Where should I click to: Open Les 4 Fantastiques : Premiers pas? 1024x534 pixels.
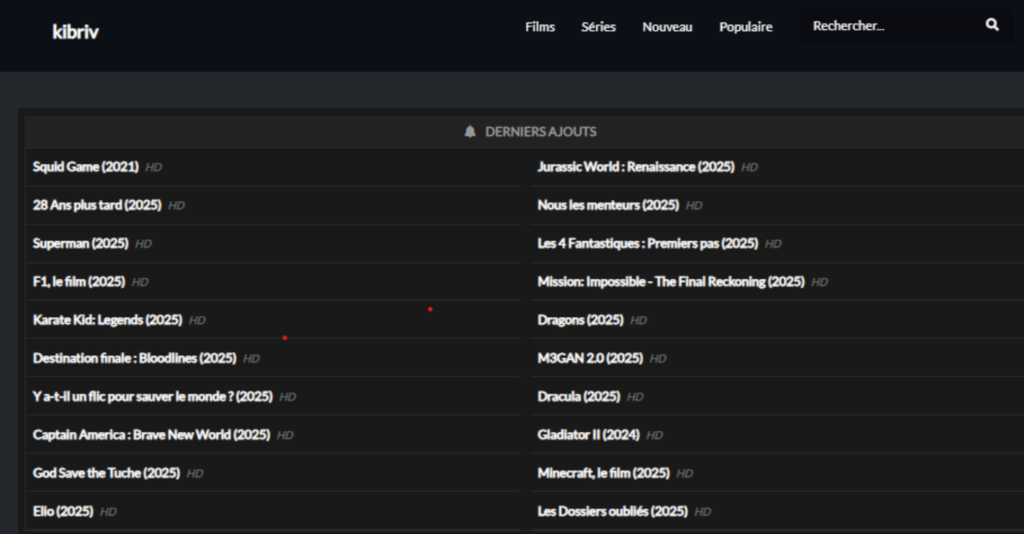[647, 243]
